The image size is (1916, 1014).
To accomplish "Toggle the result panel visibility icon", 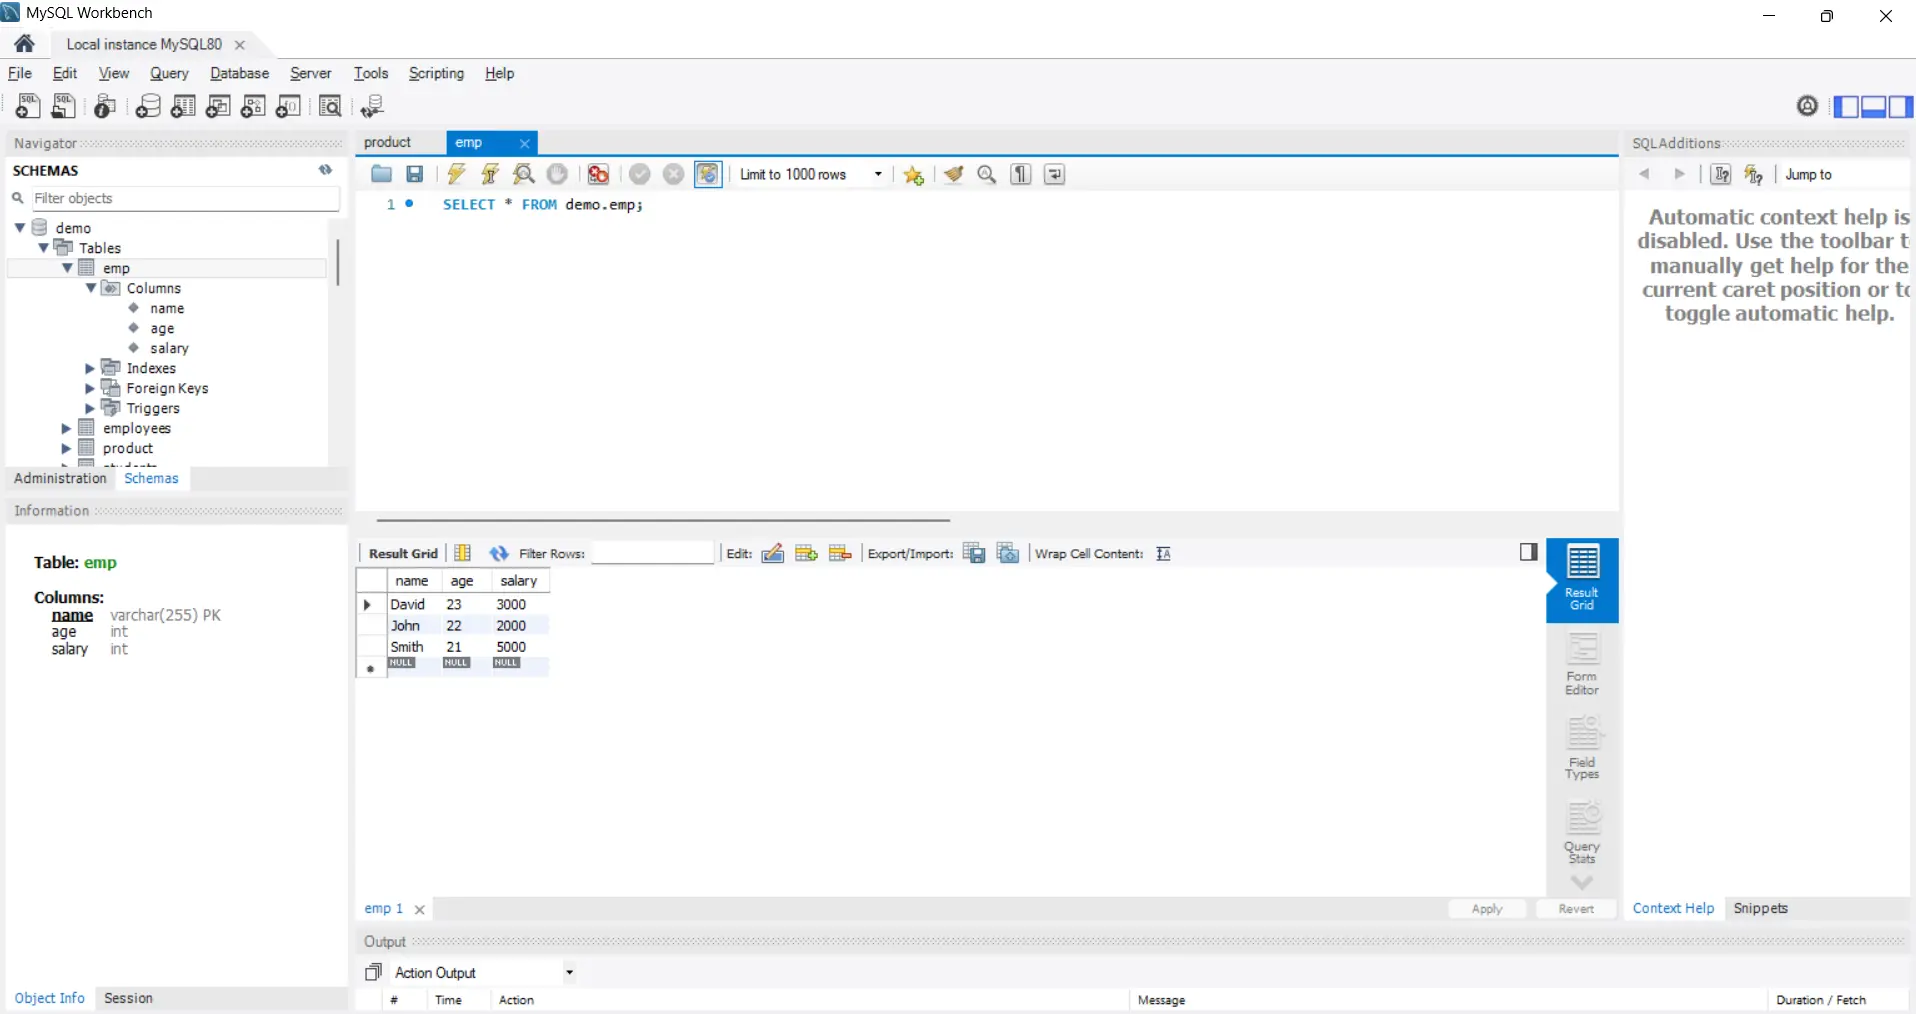I will (x=1528, y=552).
